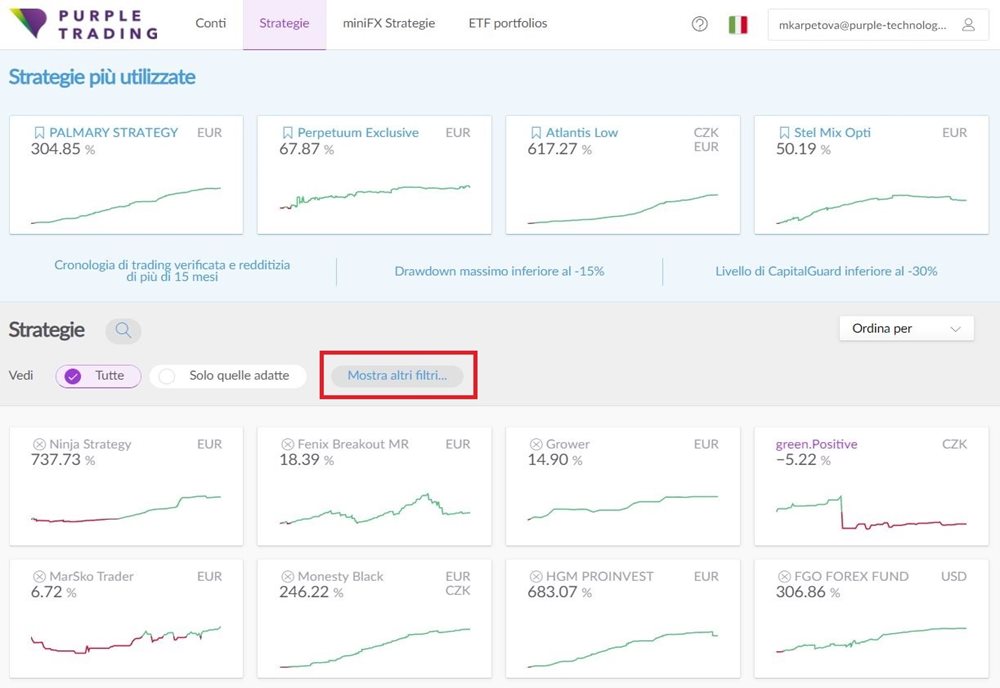This screenshot has width=1000, height=688.
Task: Open the help question mark icon
Action: click(x=700, y=24)
